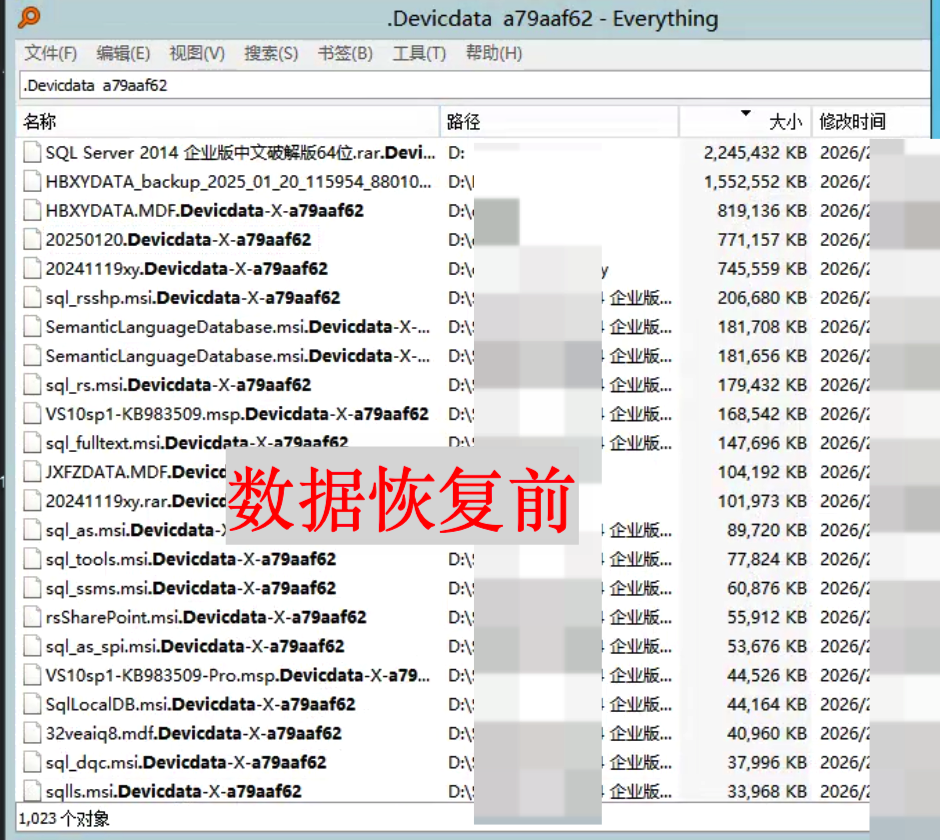Click the Everything magnifier app icon
Screen dimensions: 940x840
pos(28,17)
